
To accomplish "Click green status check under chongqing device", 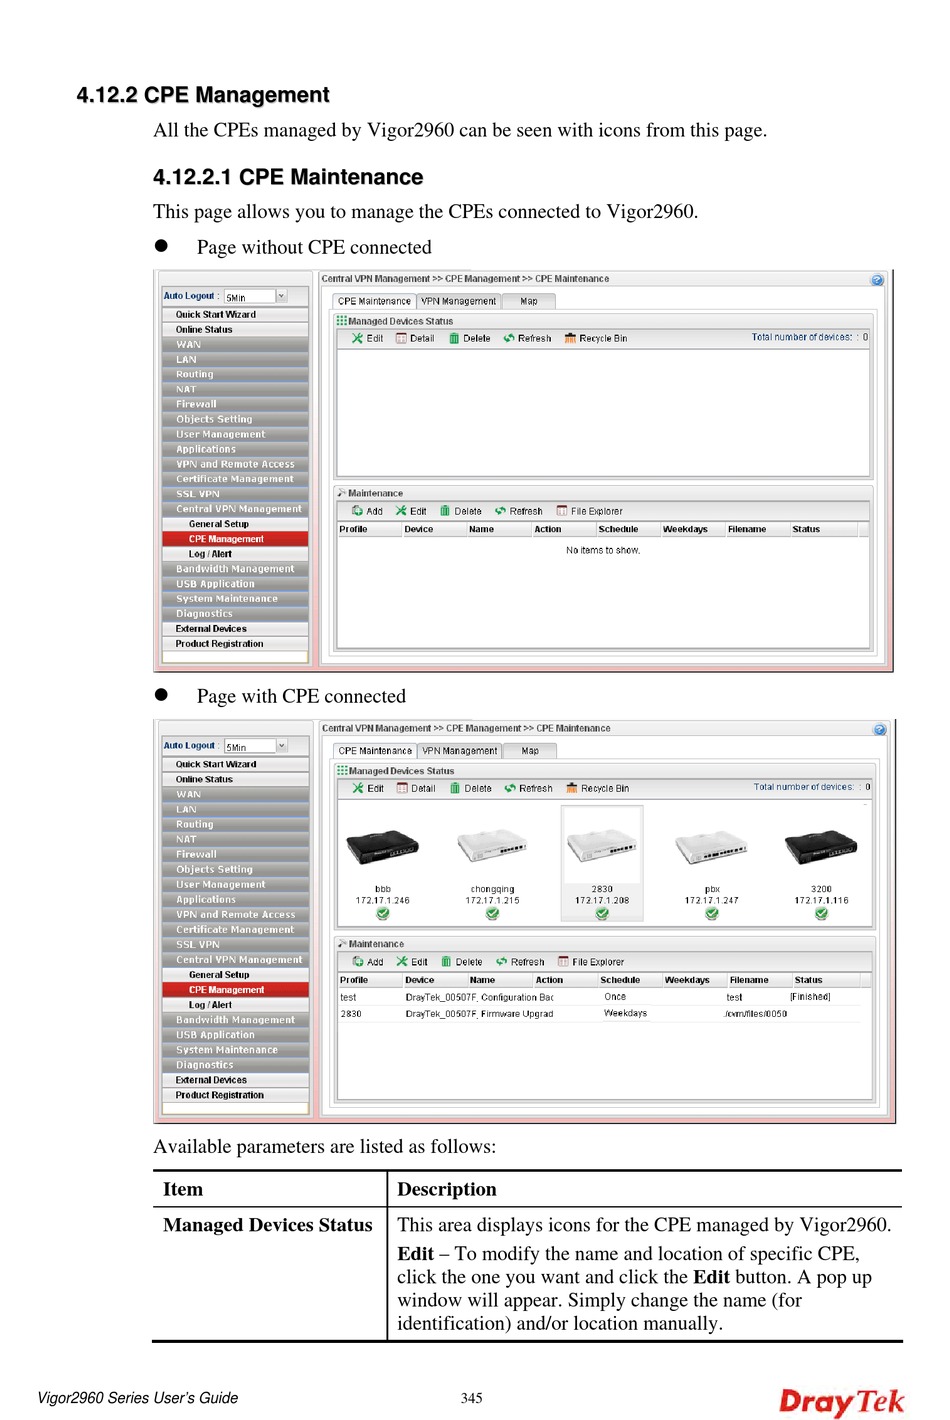I will click(492, 914).
